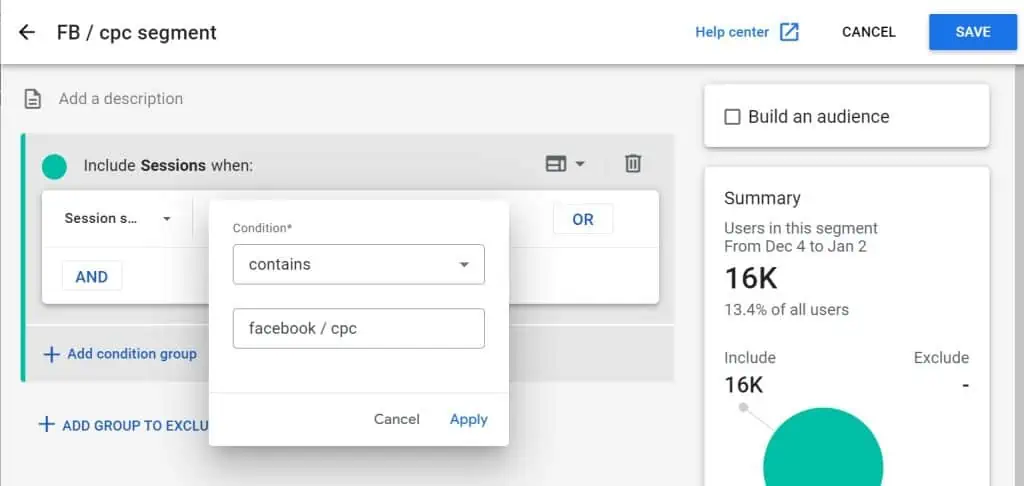Click the Include Sessions when label
This screenshot has height=486, width=1024.
[x=168, y=166]
